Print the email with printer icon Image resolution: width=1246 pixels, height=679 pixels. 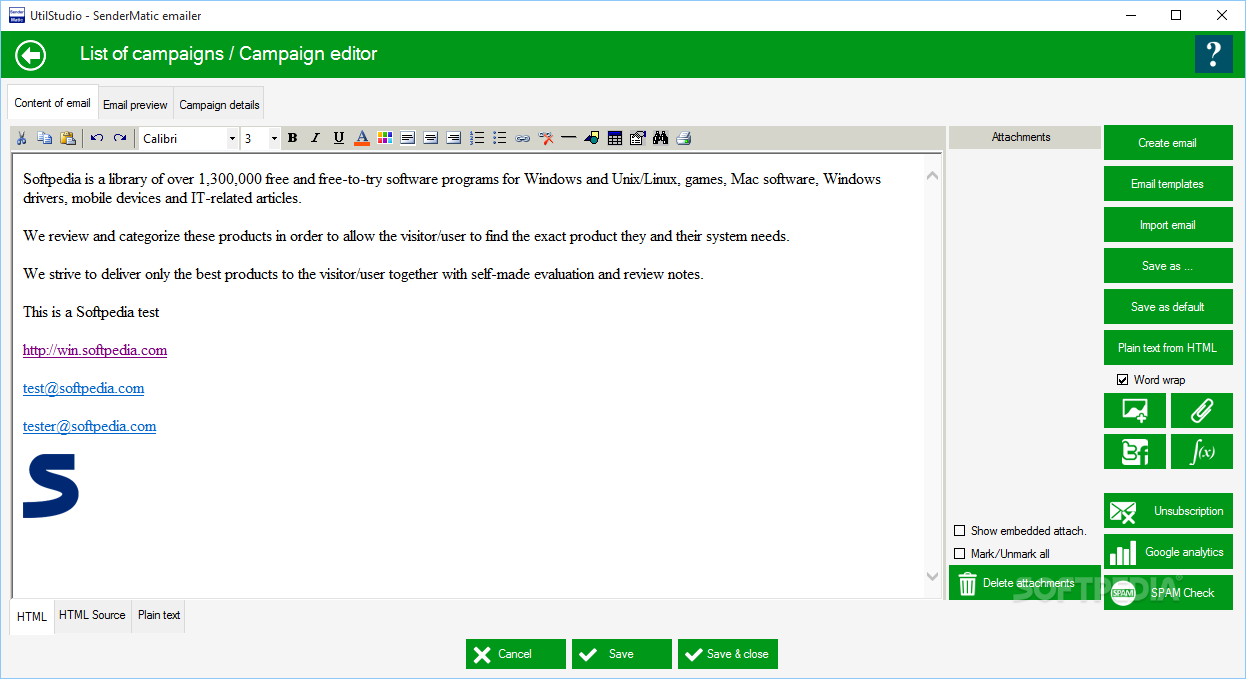coord(684,138)
